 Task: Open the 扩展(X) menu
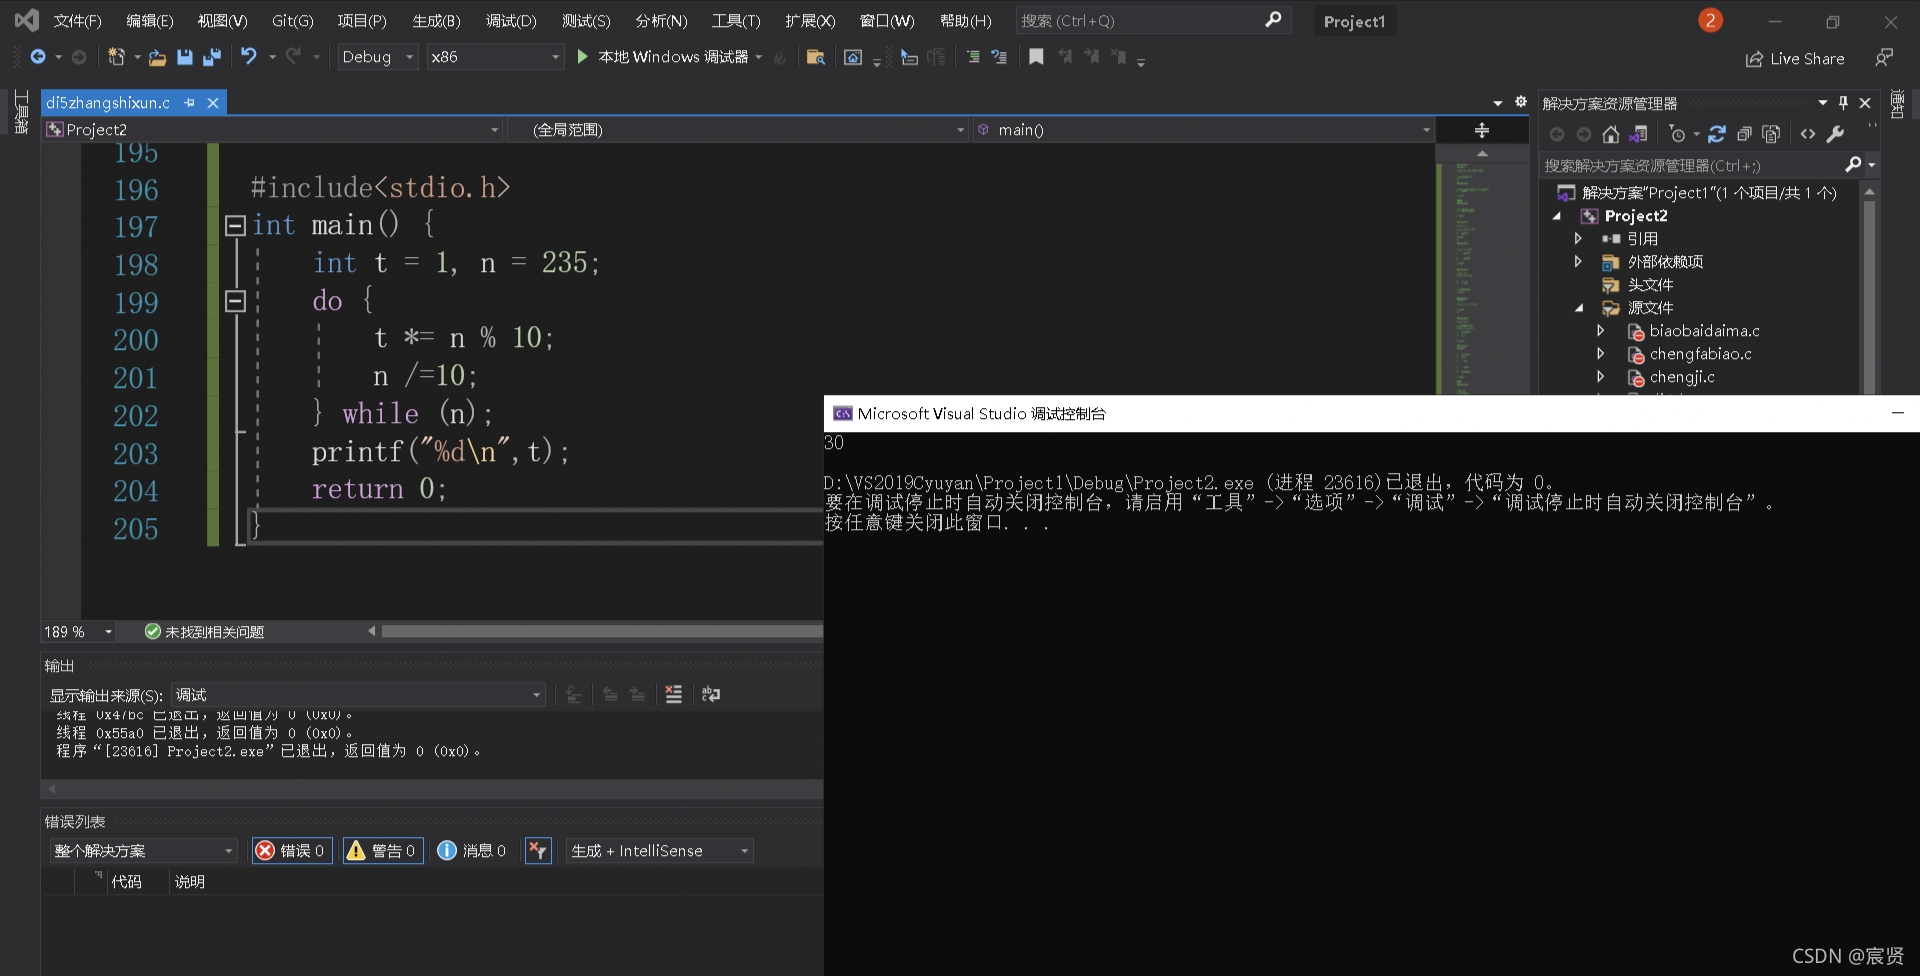(810, 21)
